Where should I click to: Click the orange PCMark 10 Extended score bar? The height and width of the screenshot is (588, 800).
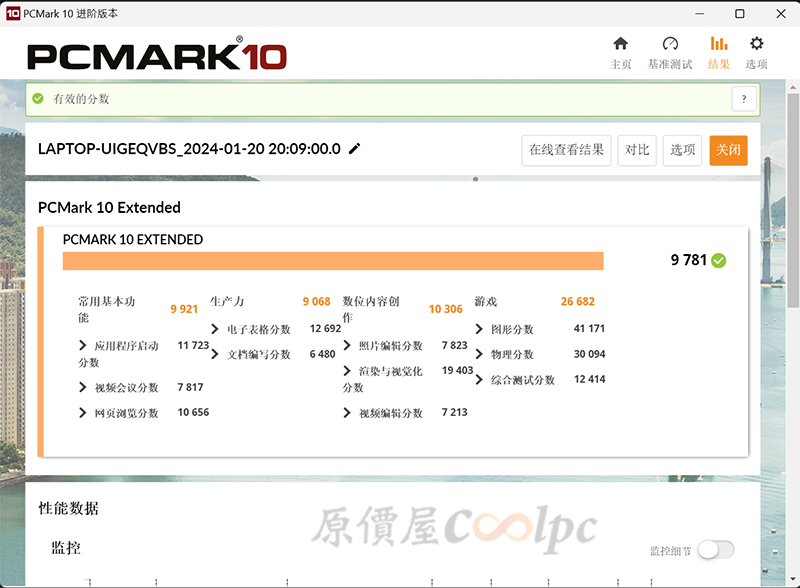pos(333,261)
